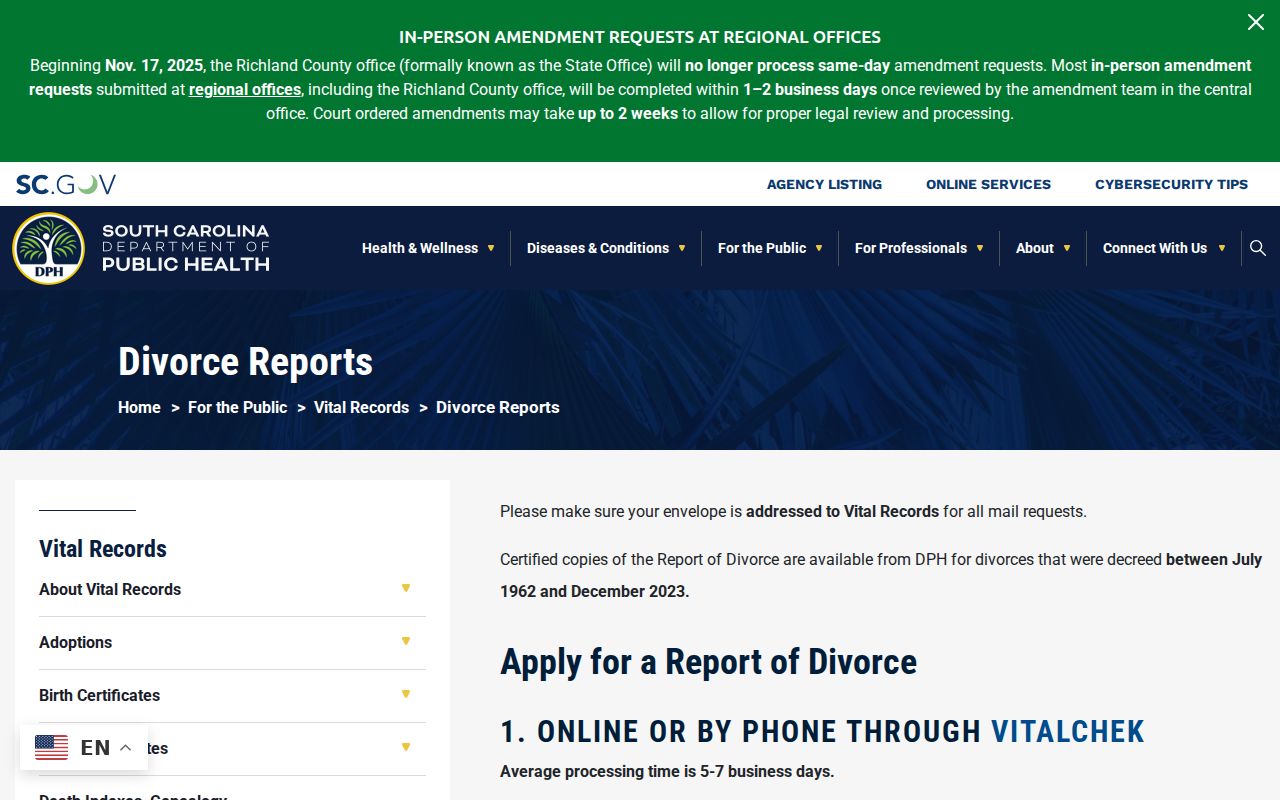Click the Diseases & Conditions dropdown arrow
1280x800 pixels.
tap(682, 248)
